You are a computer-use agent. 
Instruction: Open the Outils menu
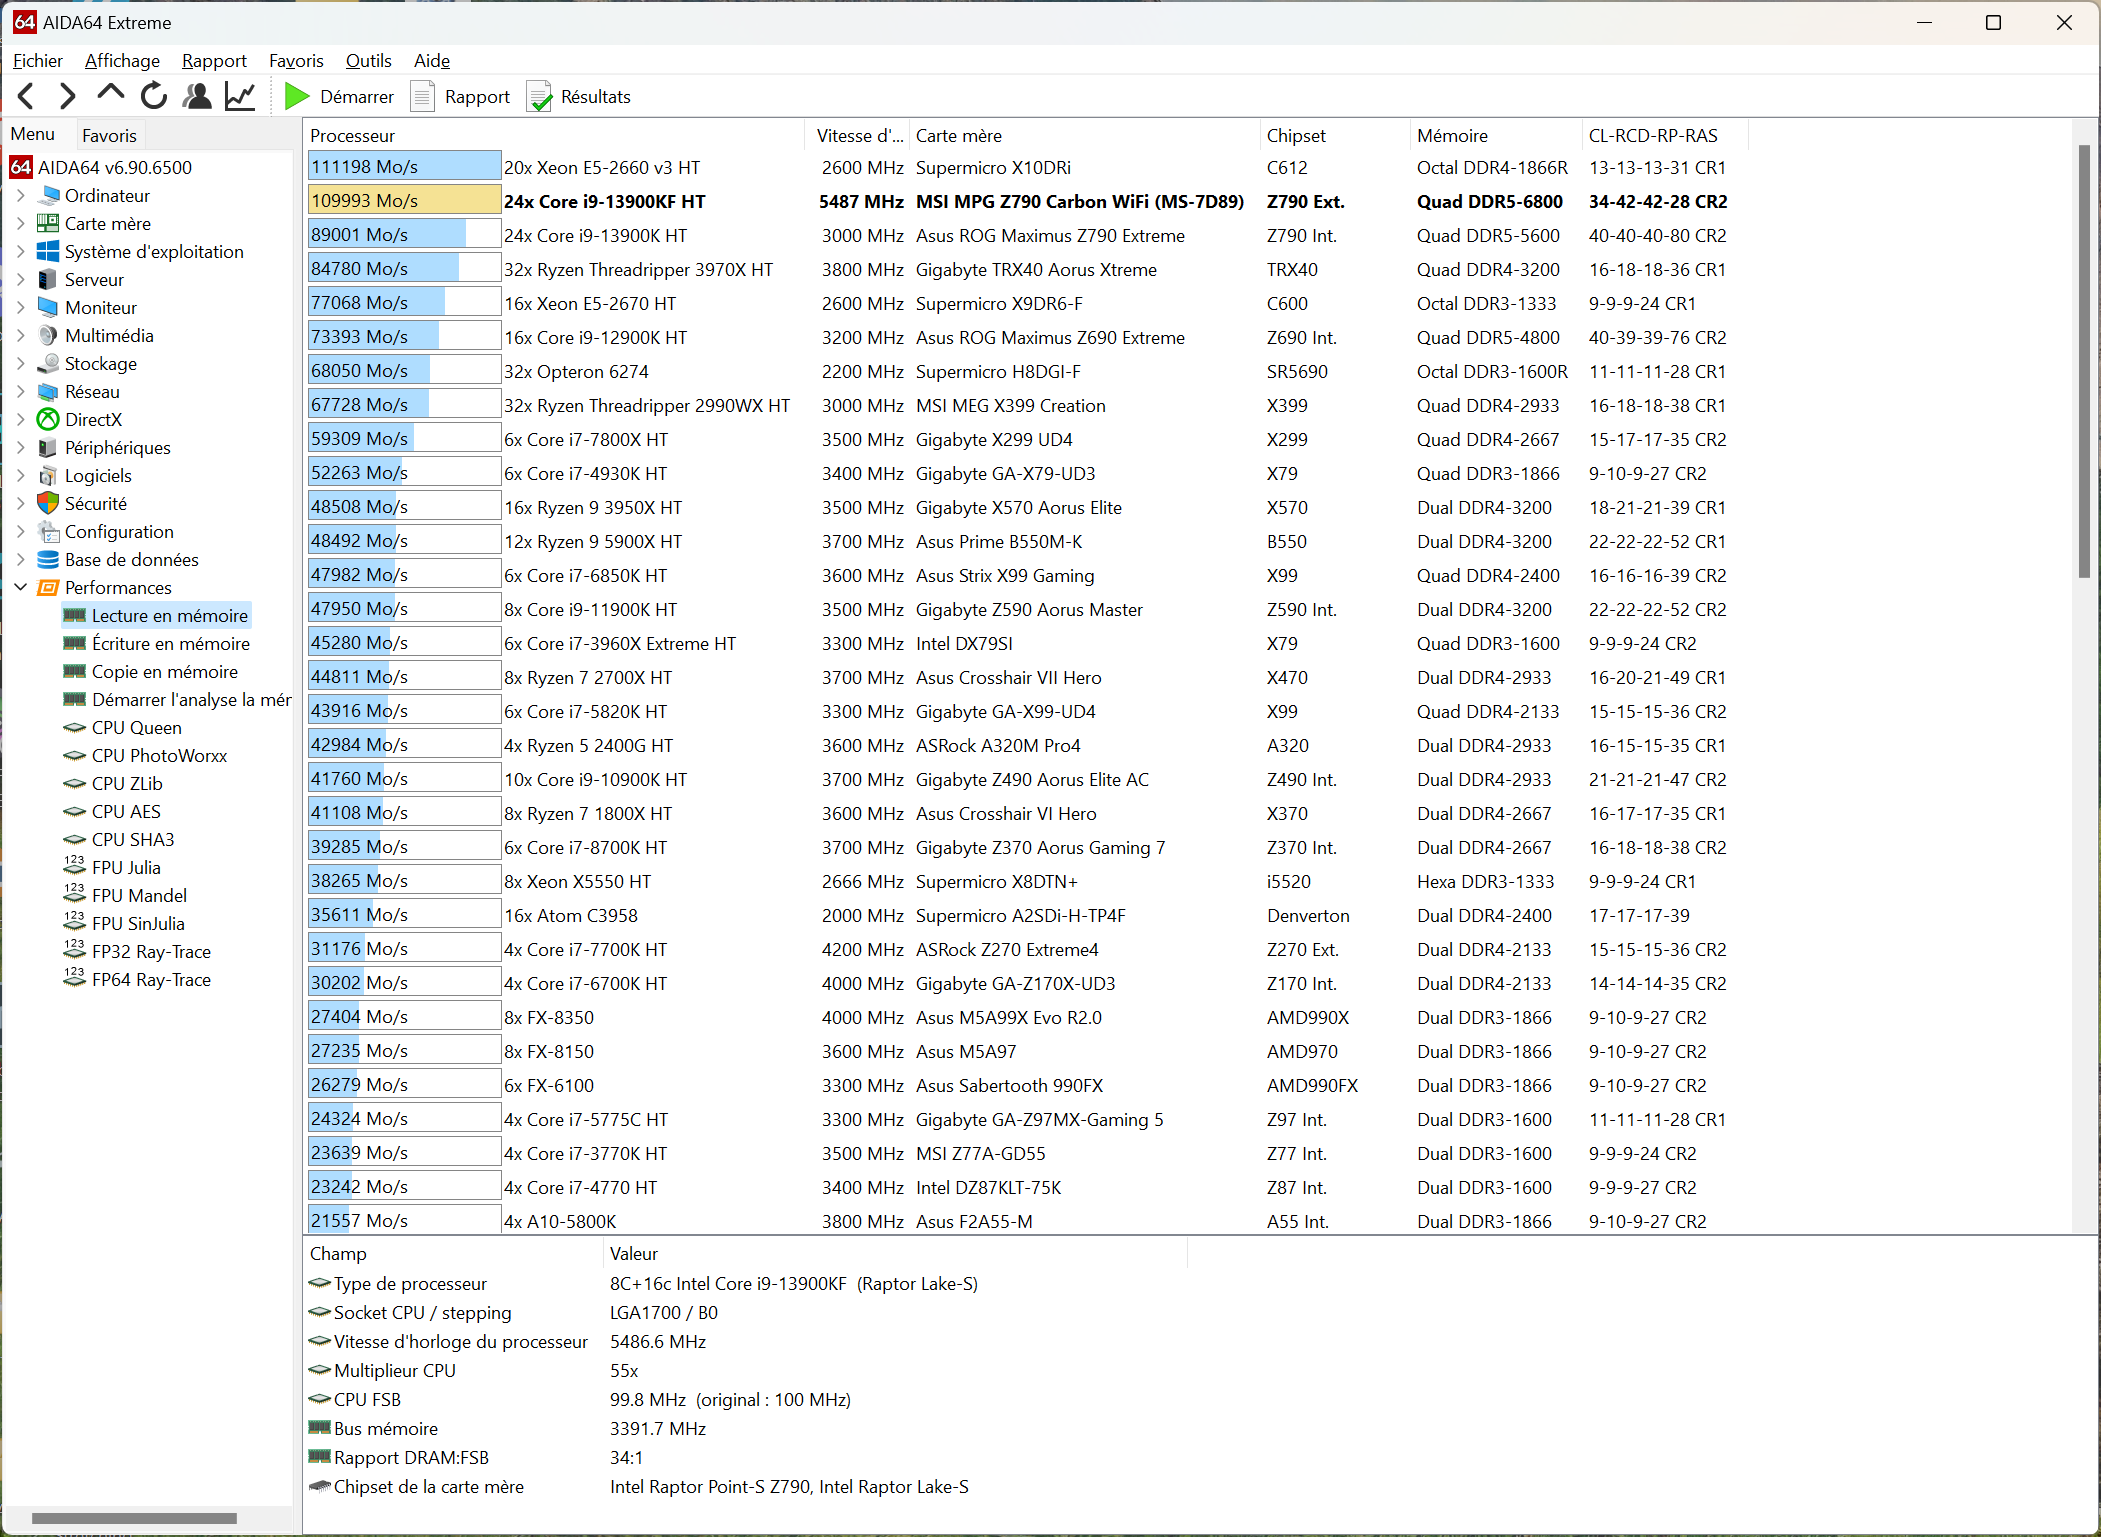(x=368, y=61)
